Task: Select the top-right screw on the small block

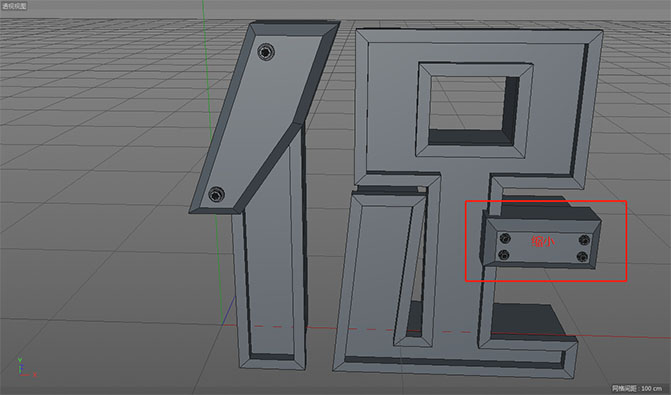Action: coord(584,240)
